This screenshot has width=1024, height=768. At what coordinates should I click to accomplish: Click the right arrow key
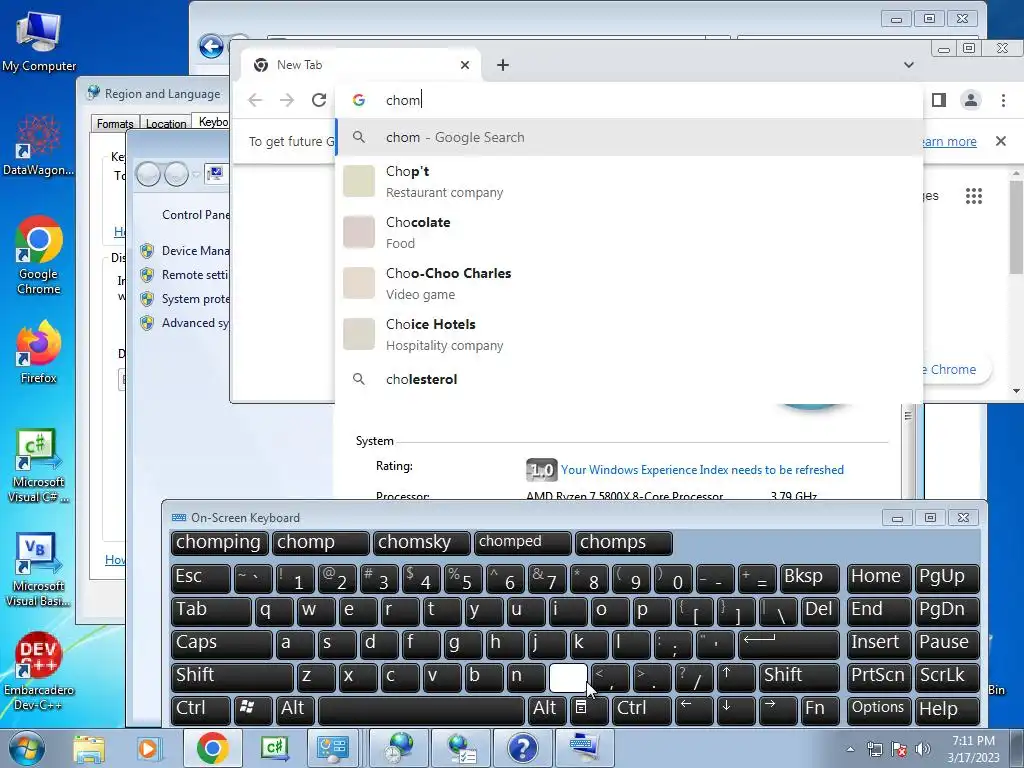click(x=778, y=709)
